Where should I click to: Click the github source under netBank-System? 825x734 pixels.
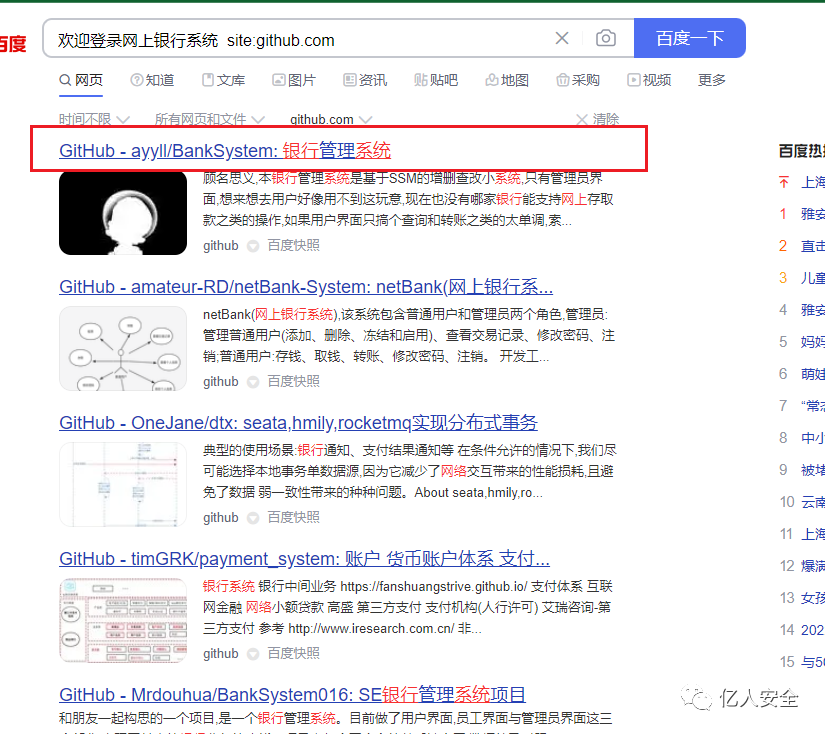(x=221, y=381)
